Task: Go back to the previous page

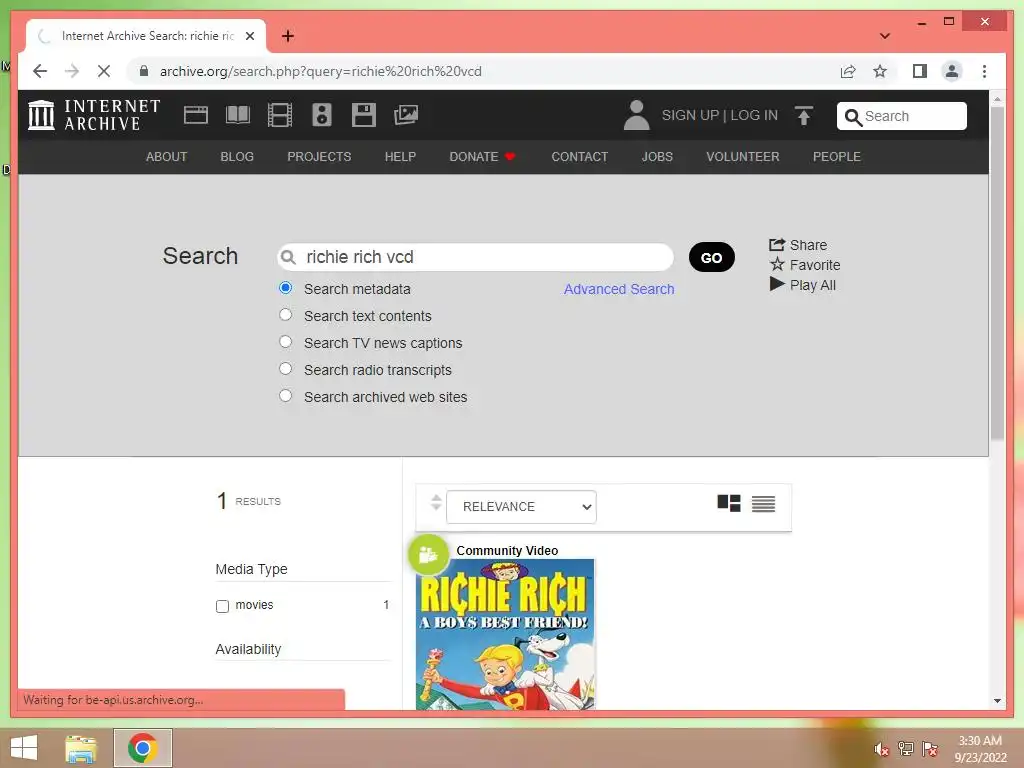Action: tap(40, 71)
